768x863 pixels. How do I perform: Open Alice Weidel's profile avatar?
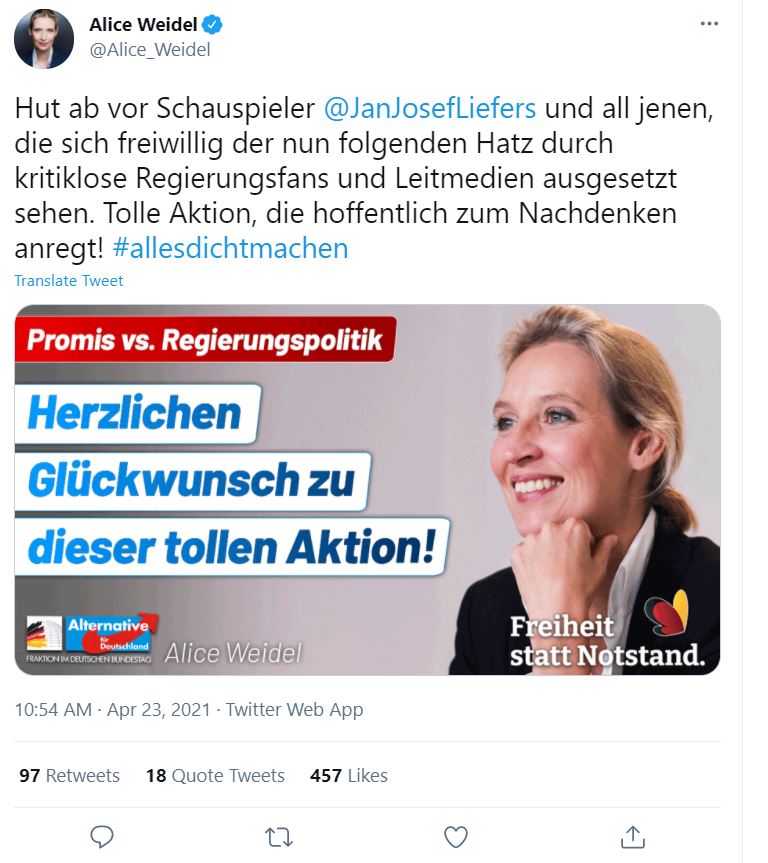(44, 39)
